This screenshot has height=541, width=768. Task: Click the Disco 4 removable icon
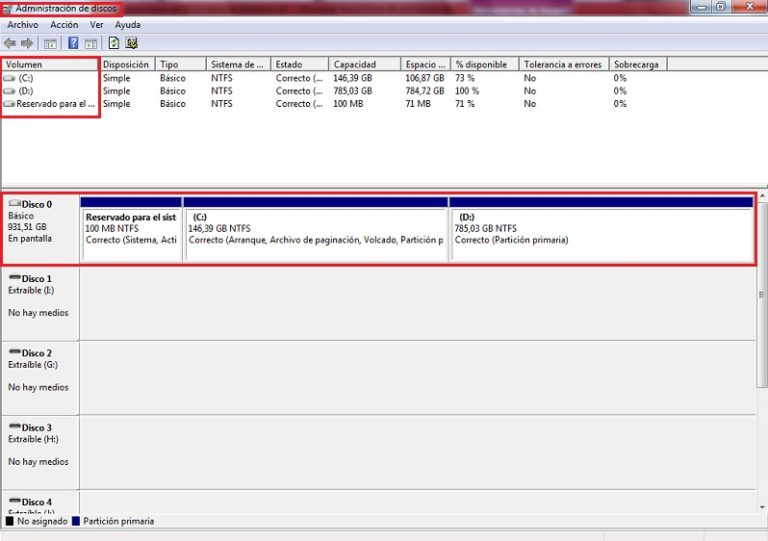pos(15,501)
